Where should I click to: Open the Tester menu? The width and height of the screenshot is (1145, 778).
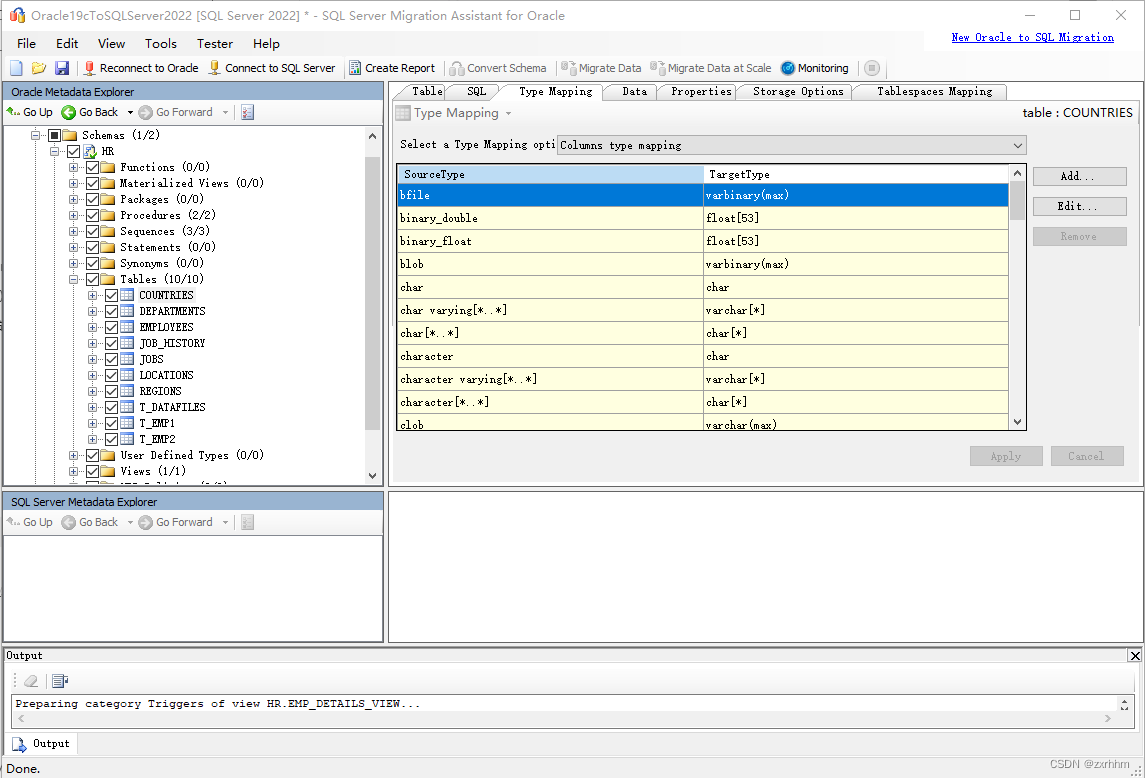pos(215,43)
